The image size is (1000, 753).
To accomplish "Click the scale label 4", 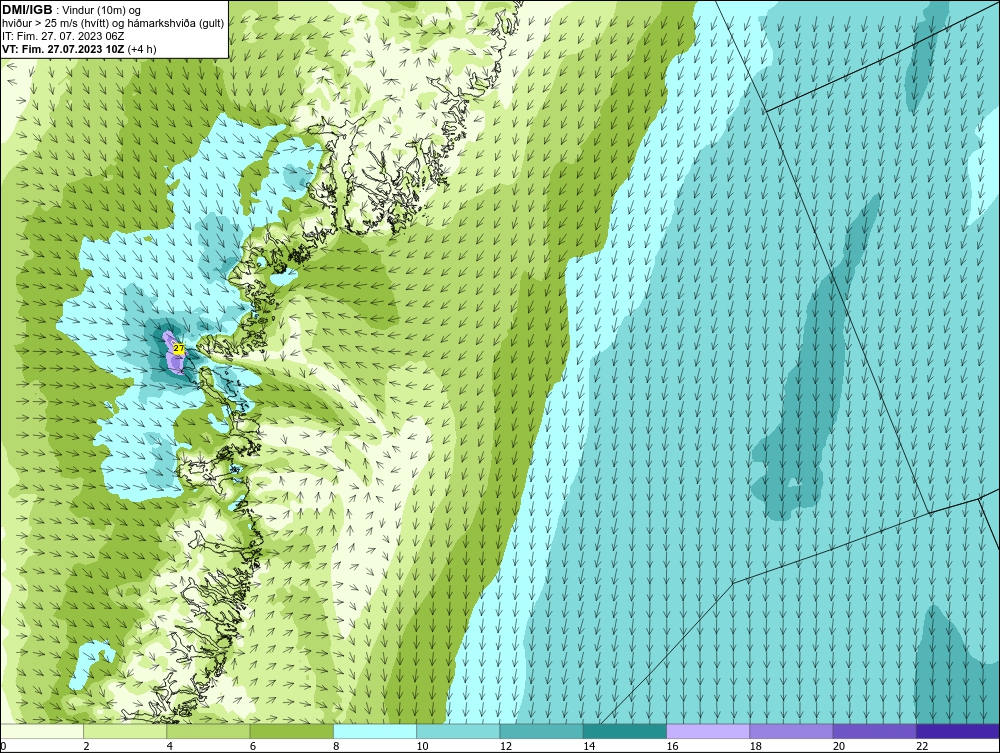I will pyautogui.click(x=170, y=746).
